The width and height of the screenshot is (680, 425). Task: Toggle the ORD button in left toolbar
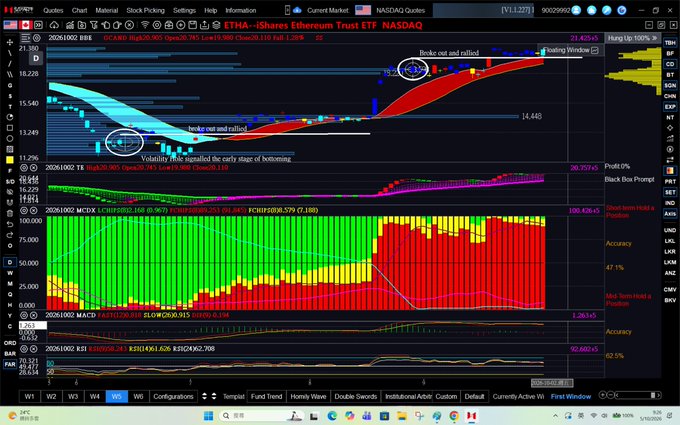click(10, 343)
